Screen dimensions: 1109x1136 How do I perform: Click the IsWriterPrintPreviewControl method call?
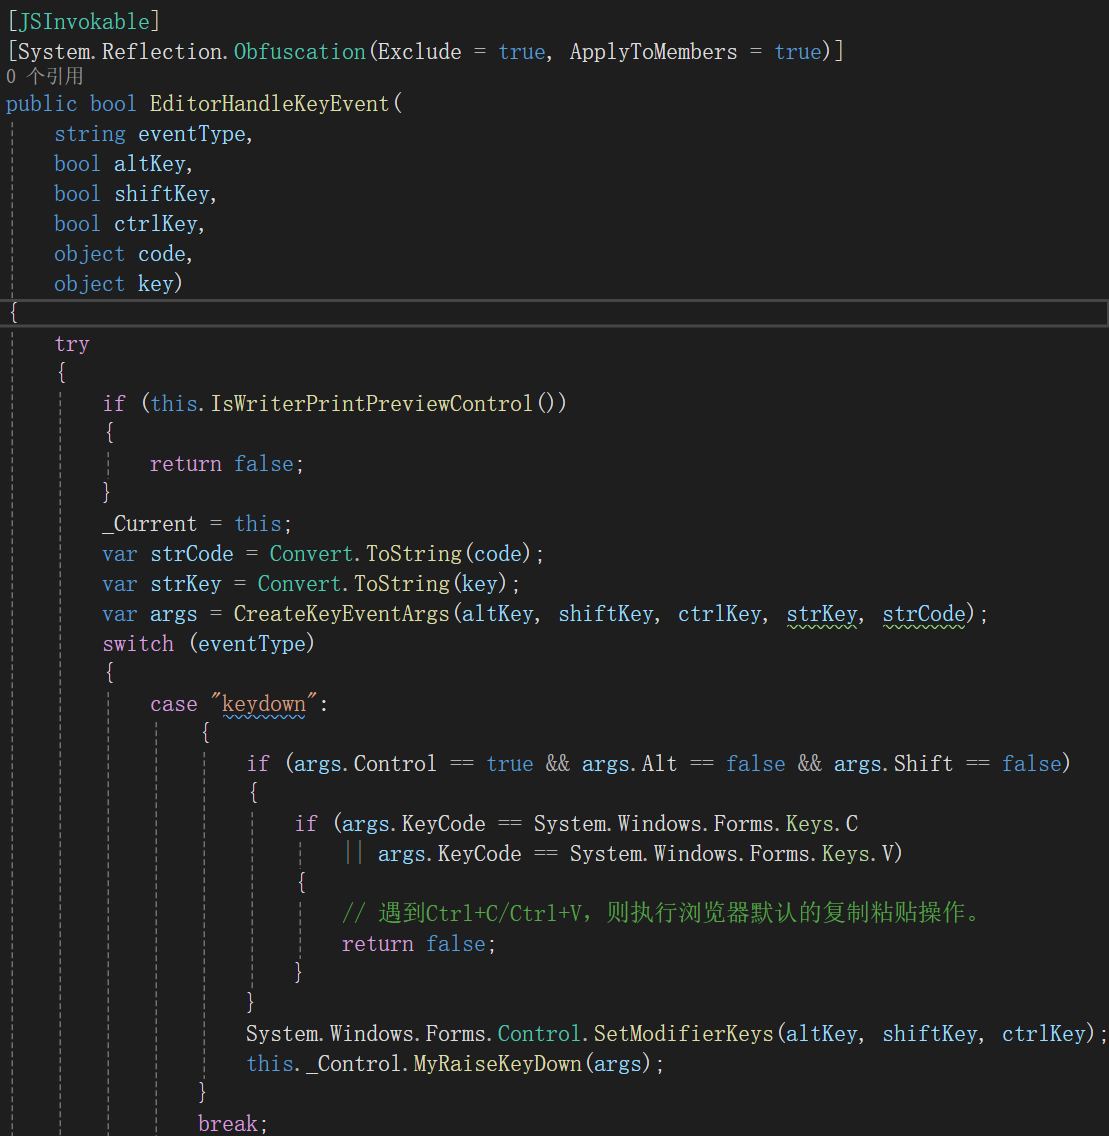[371, 404]
